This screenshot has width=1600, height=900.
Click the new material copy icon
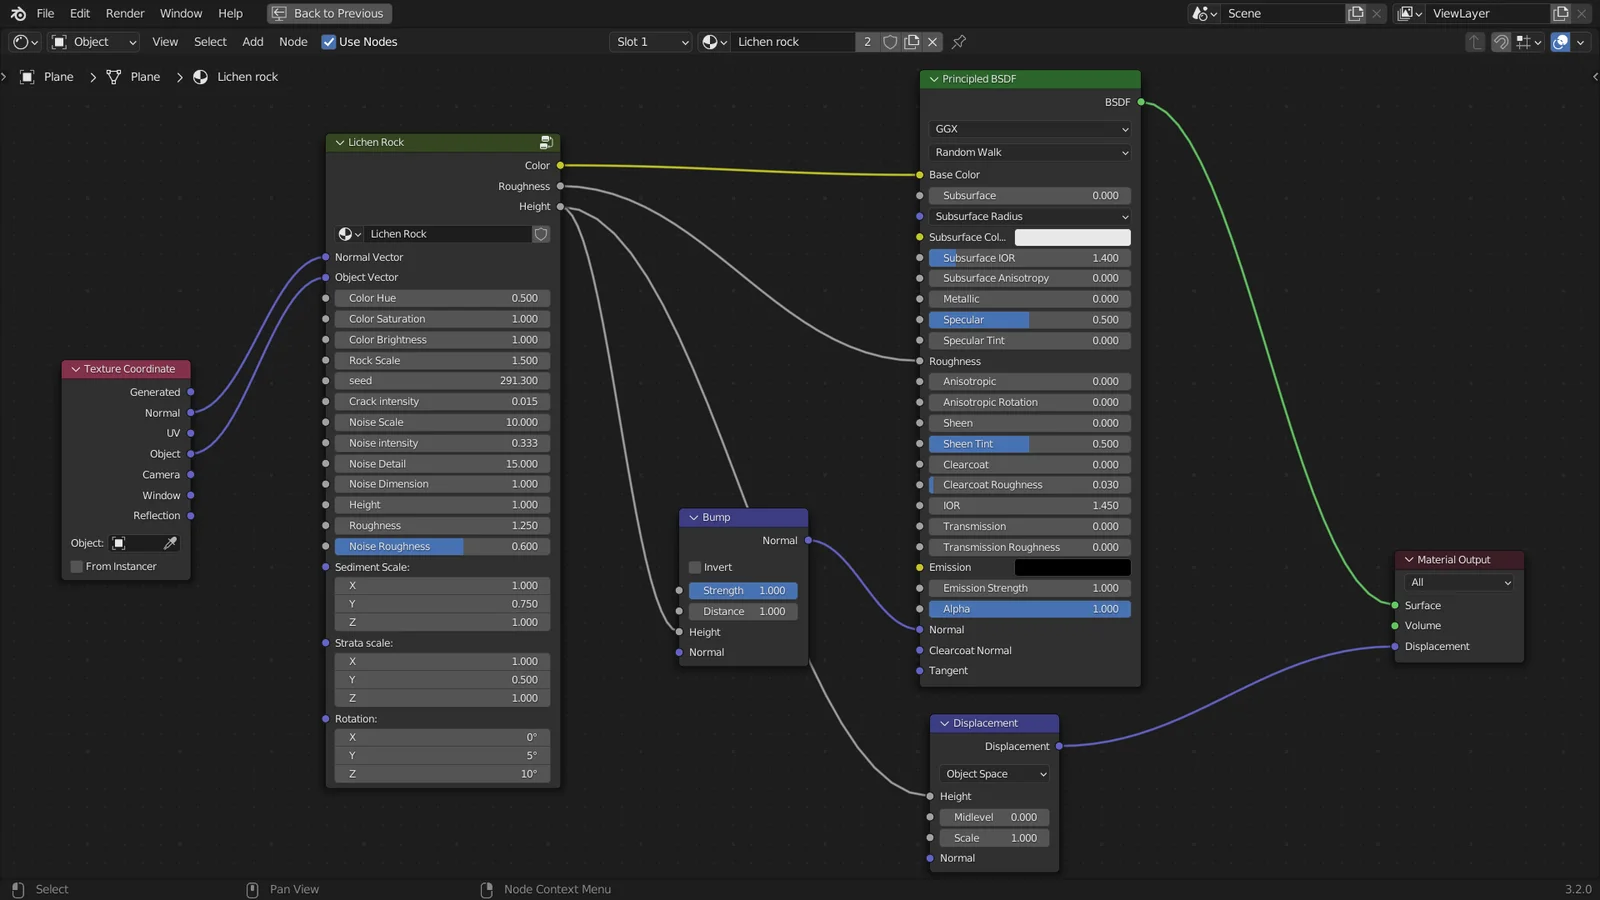click(x=911, y=42)
